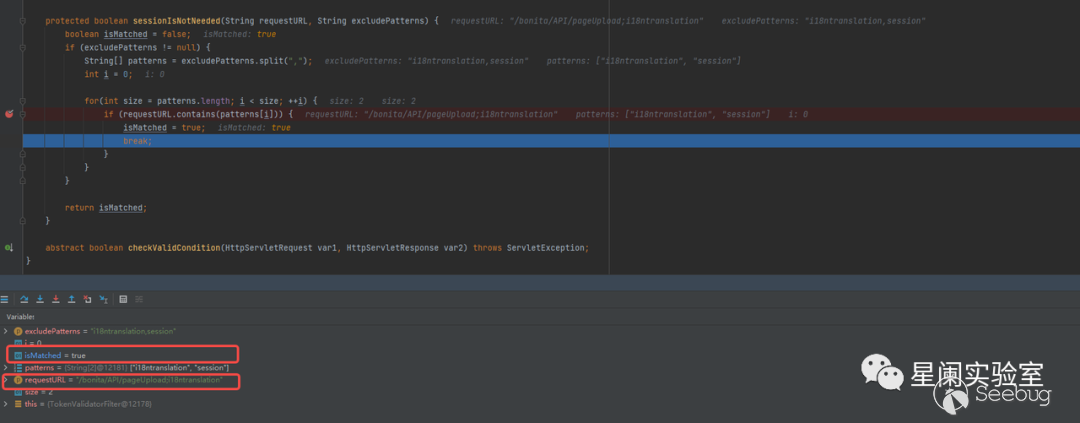Toggle the breakpoint on the requestURL.contains line

[x=9, y=115]
